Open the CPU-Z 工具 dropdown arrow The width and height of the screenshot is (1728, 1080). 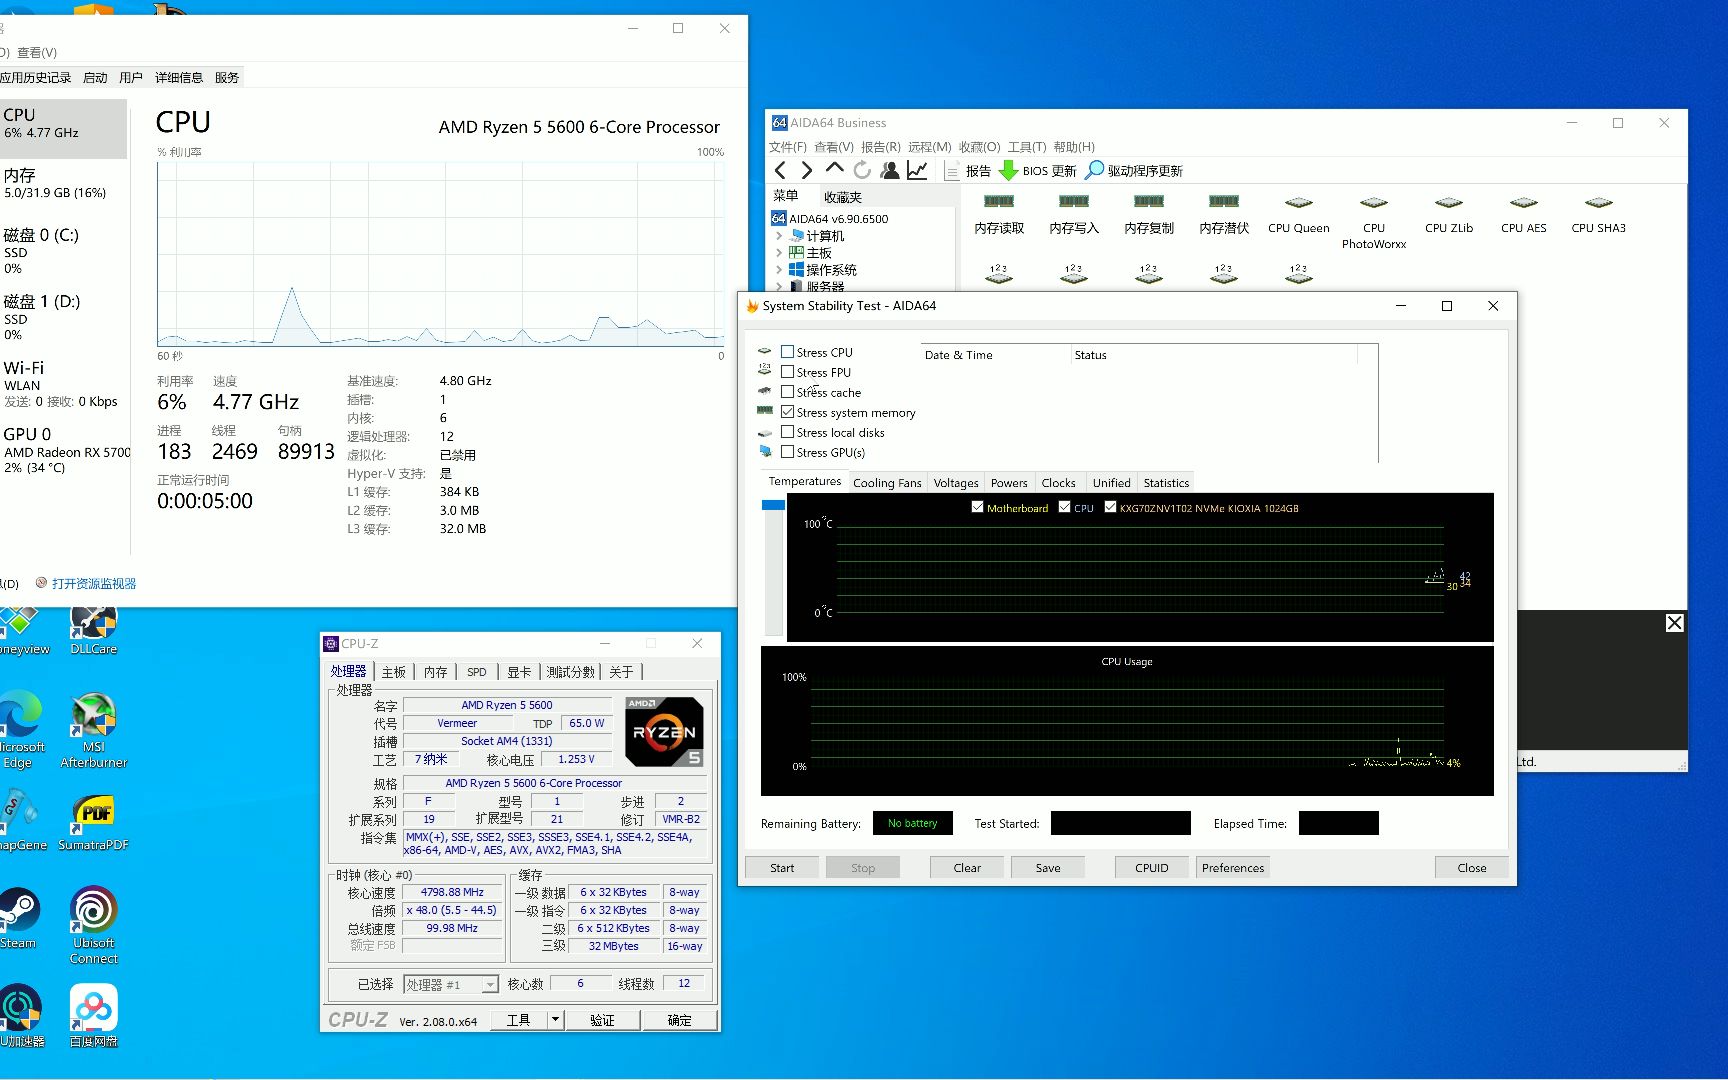pos(555,1020)
